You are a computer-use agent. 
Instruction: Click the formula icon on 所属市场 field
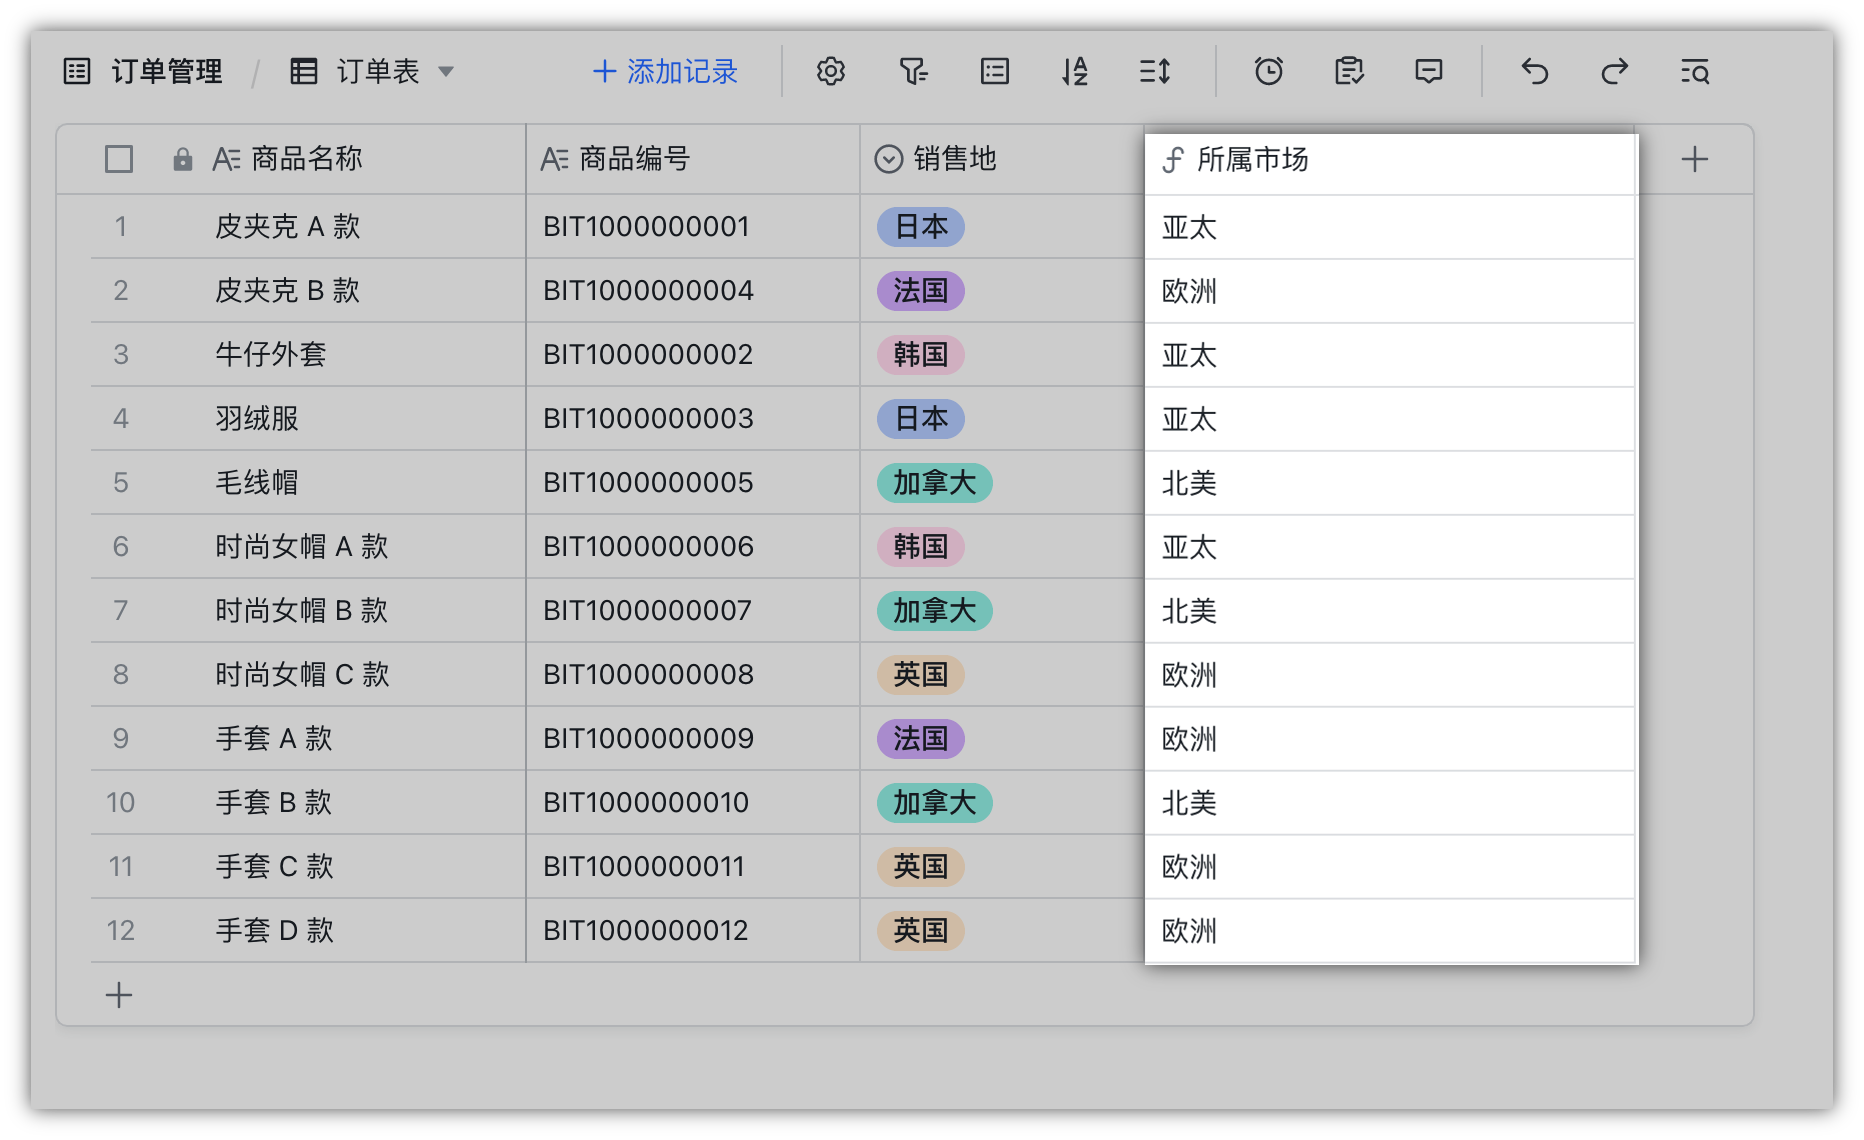coord(1172,159)
